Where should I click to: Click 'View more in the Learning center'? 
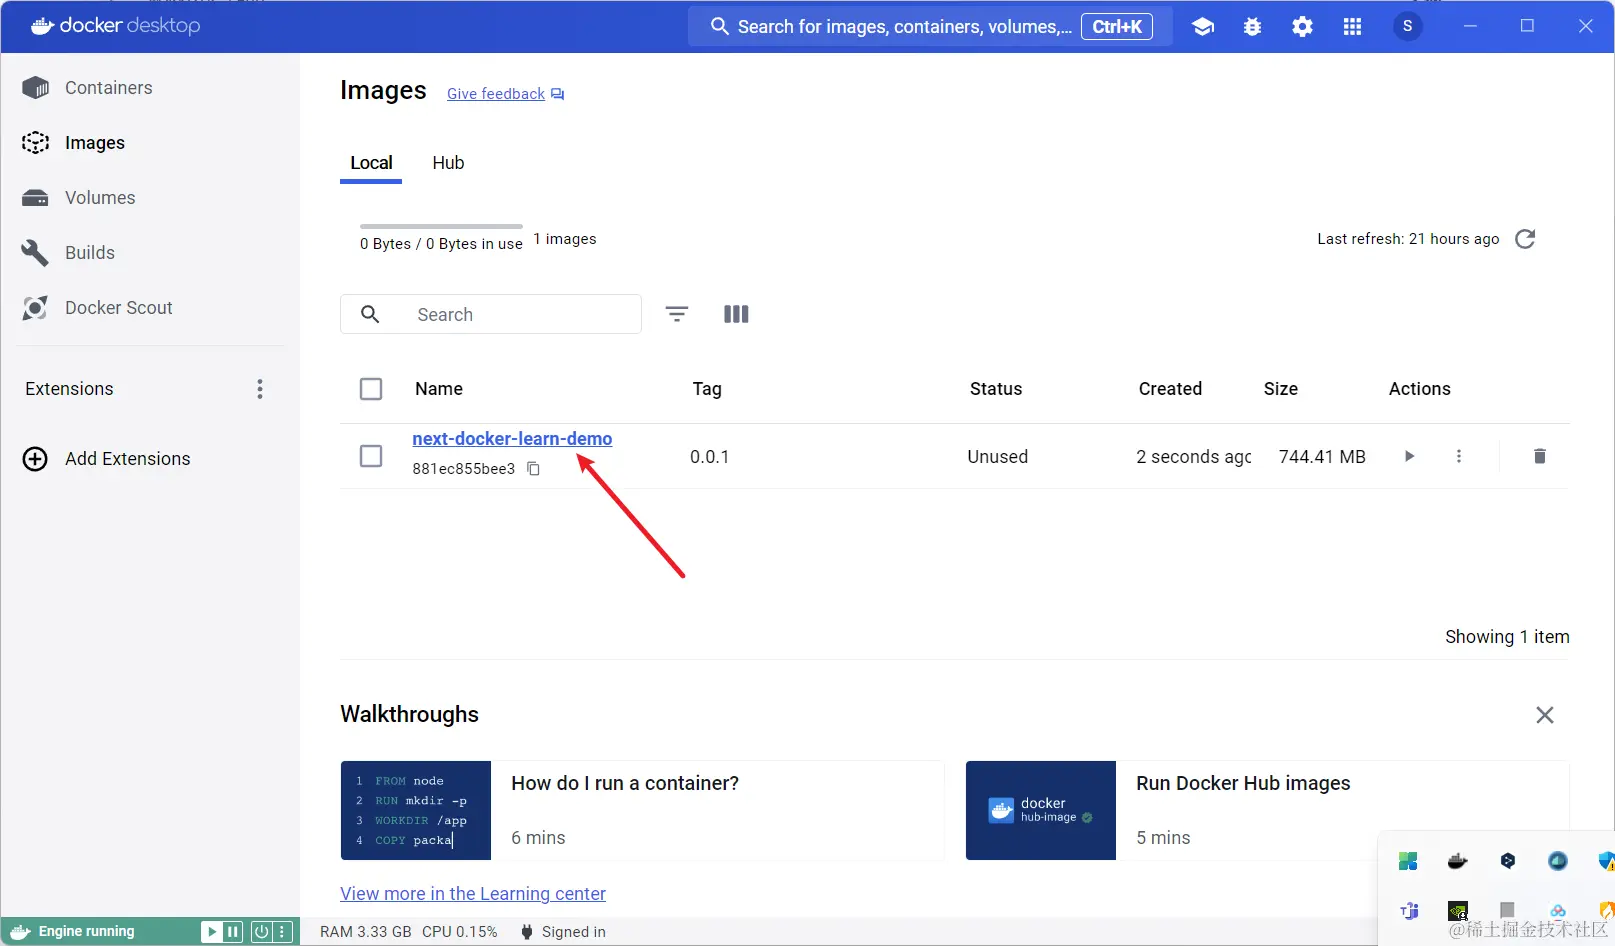(473, 894)
